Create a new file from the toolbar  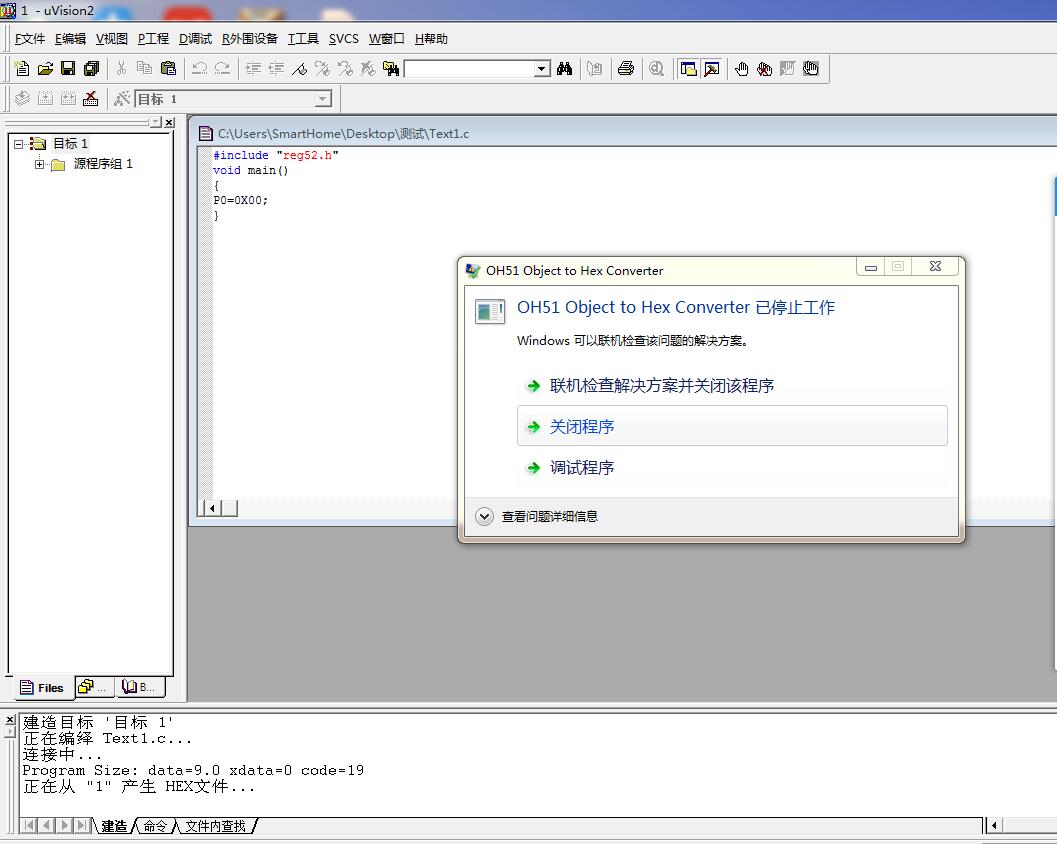[22, 68]
